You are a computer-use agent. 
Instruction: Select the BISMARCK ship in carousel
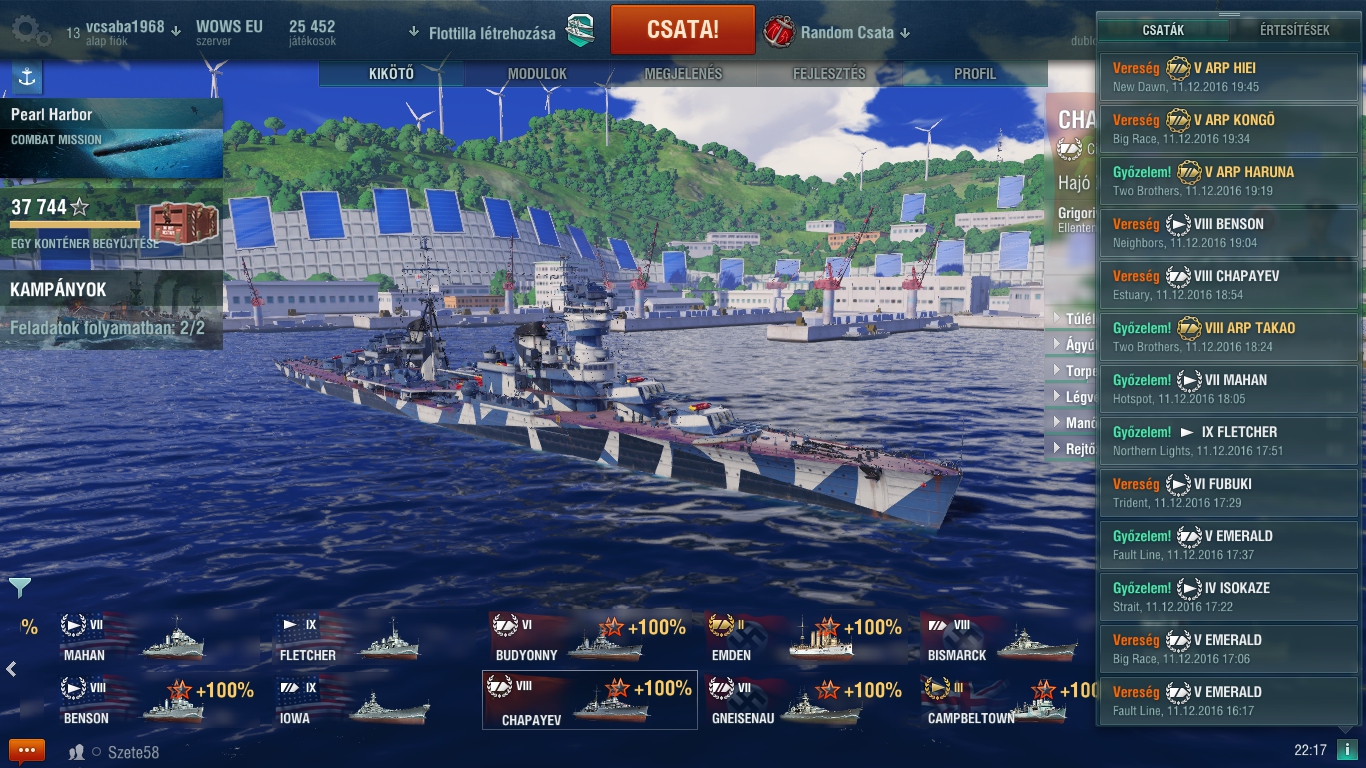[1000, 640]
